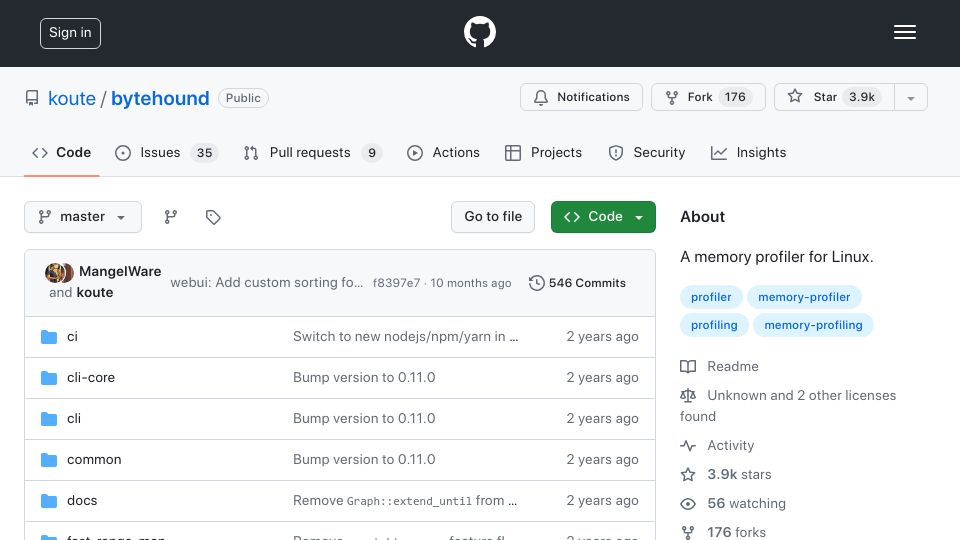Screen dimensions: 960x540
Task: Click 'Remove Graph::extend_until from' commit message
Action: [x=405, y=501]
